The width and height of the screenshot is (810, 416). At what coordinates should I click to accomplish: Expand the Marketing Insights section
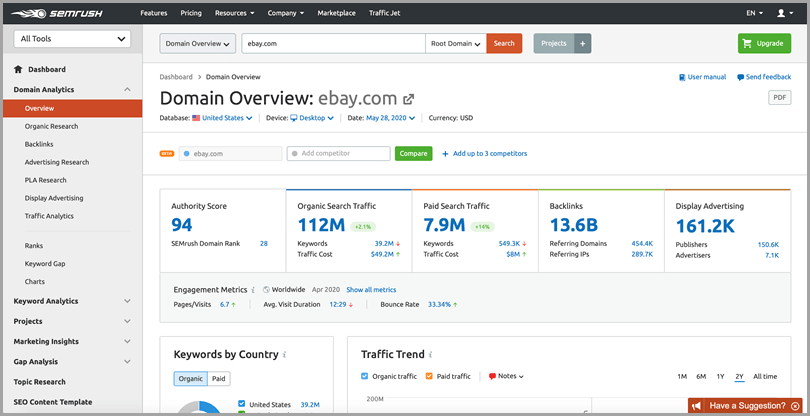click(127, 341)
